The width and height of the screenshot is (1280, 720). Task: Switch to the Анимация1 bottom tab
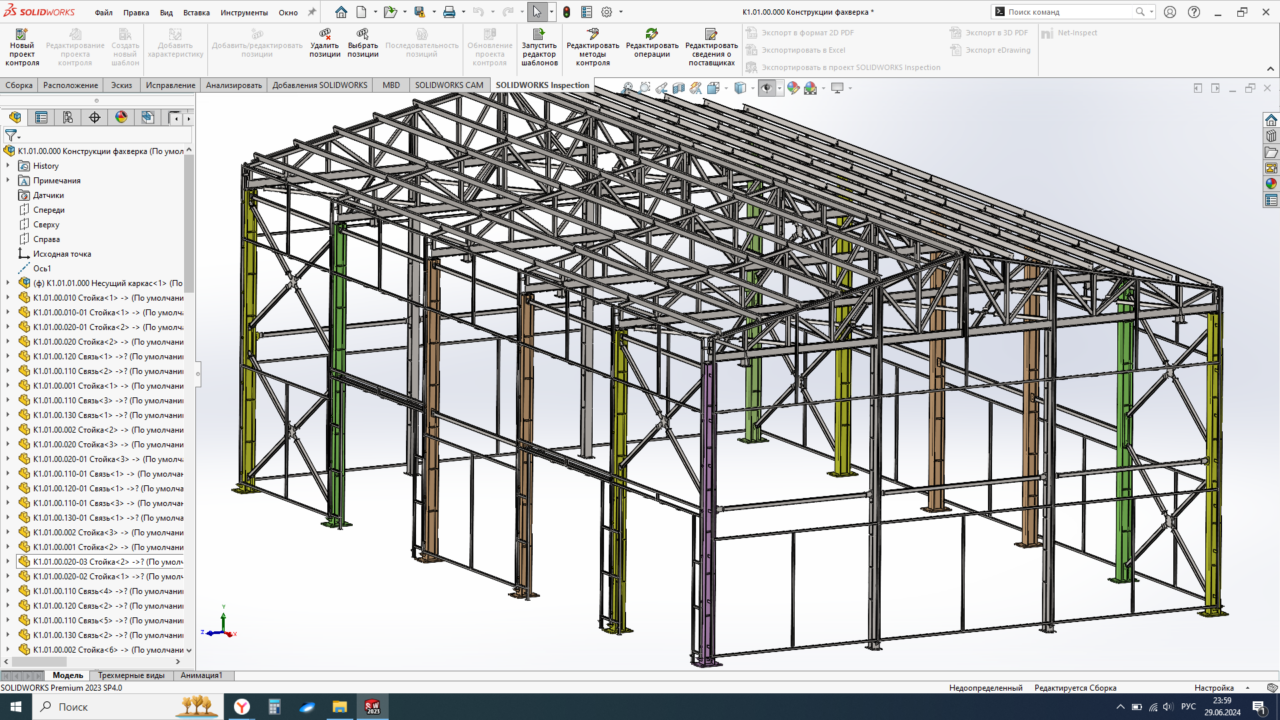point(203,675)
